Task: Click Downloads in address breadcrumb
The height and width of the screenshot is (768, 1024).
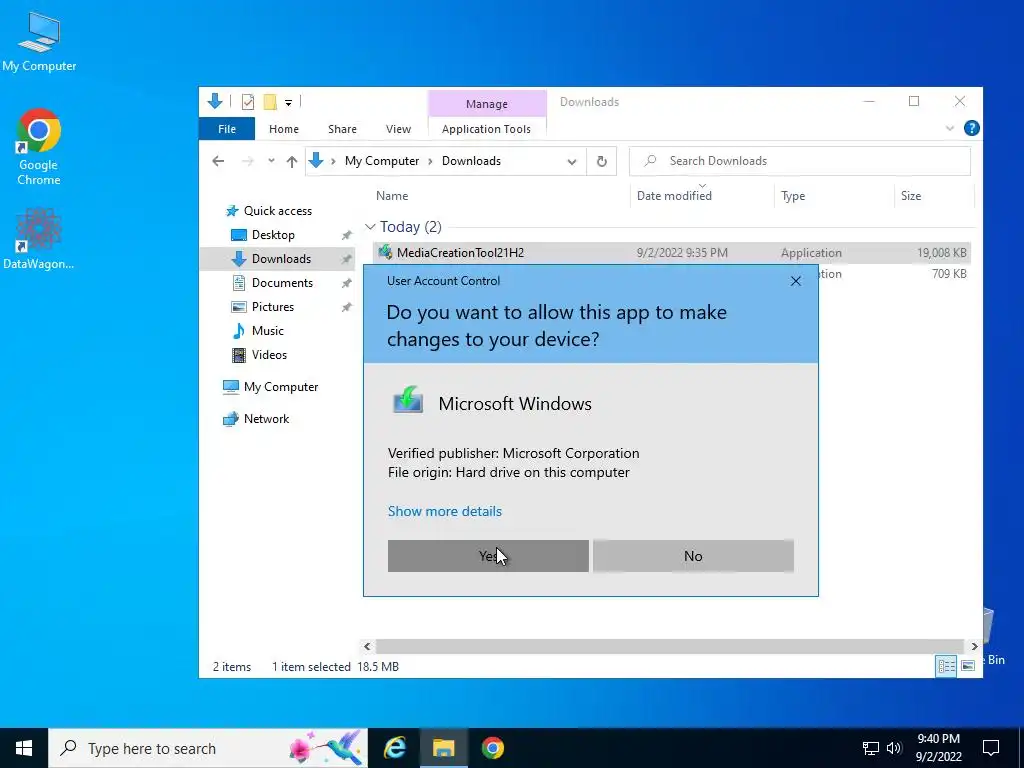Action: click(471, 161)
